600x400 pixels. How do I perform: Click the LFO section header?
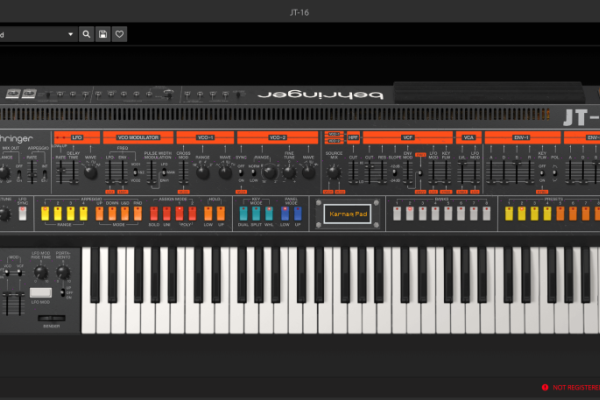(x=77, y=137)
